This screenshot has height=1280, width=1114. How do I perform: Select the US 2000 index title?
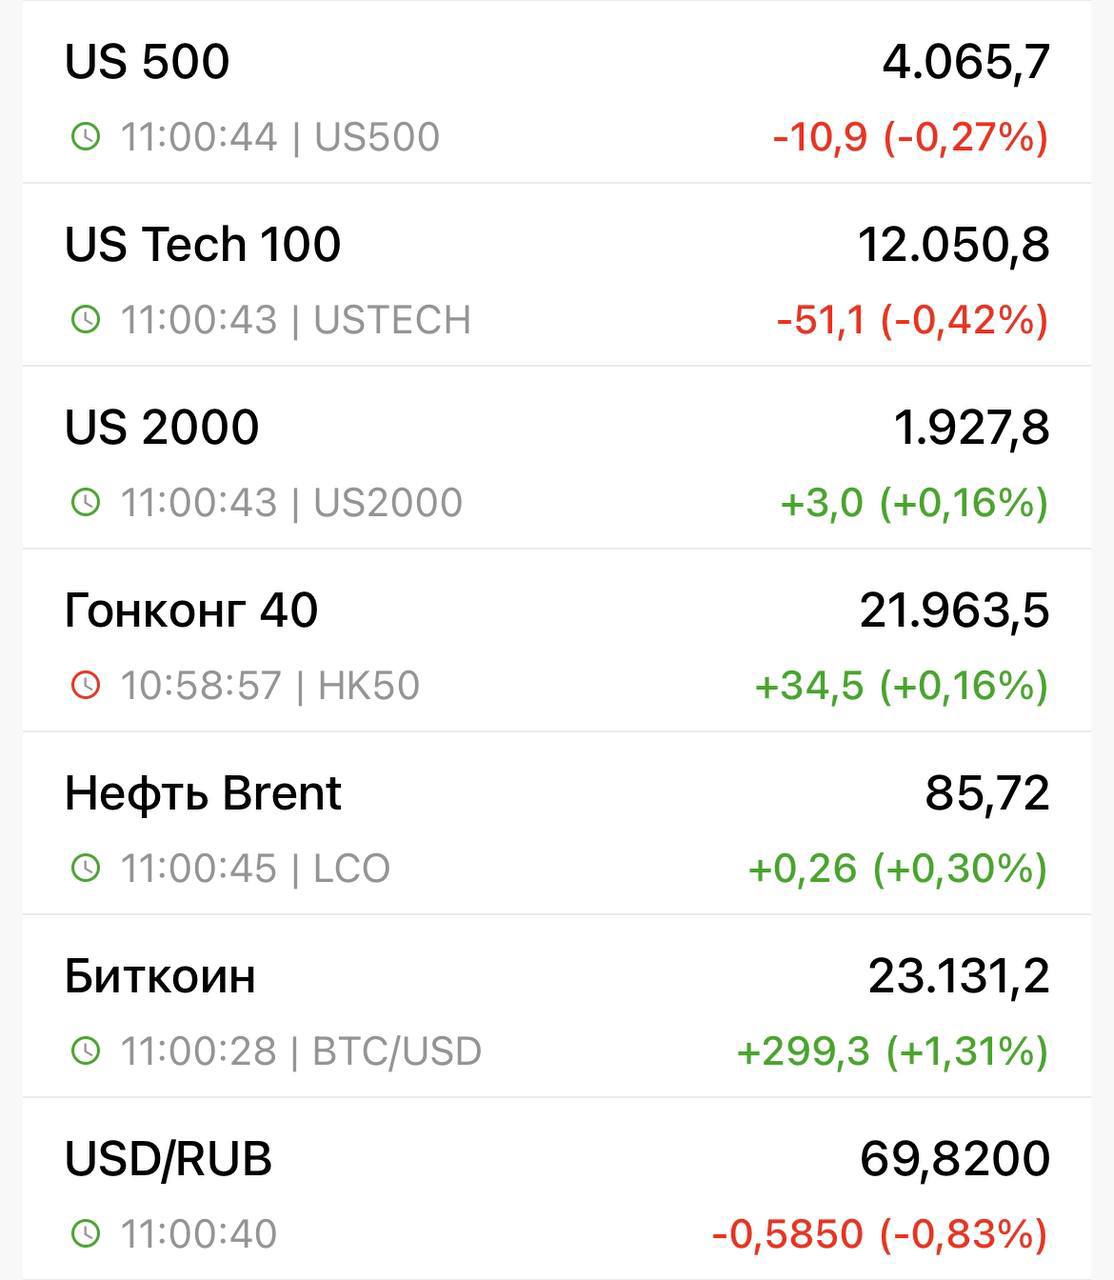coord(162,428)
